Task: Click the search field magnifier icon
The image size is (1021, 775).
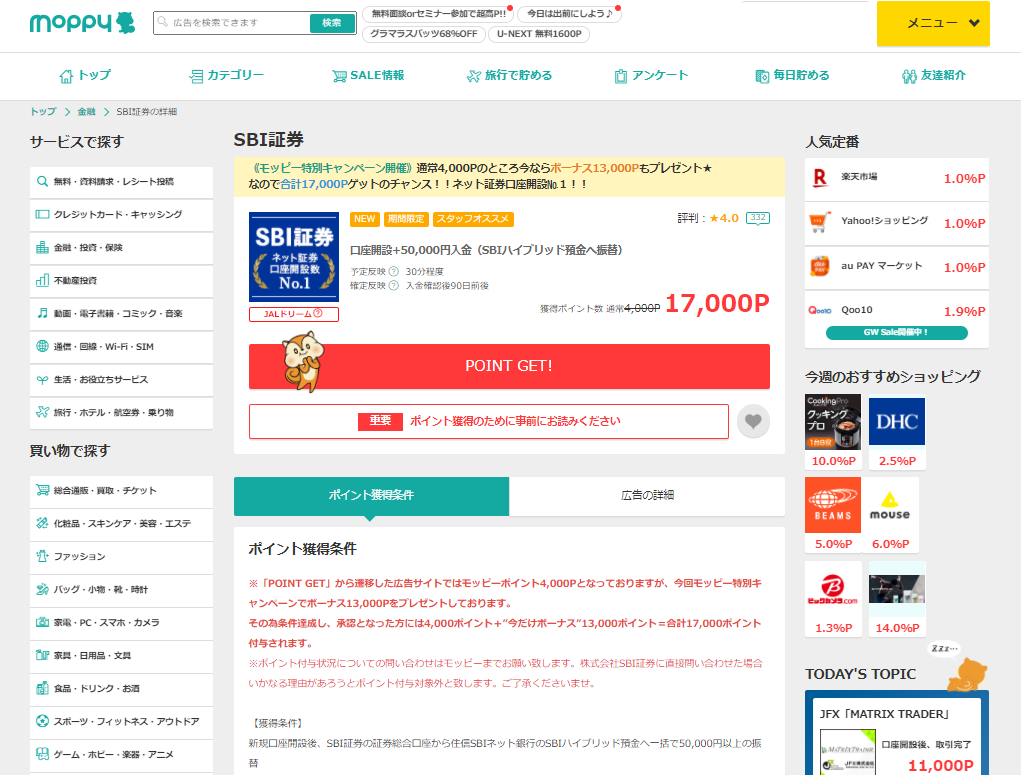Action: [163, 22]
